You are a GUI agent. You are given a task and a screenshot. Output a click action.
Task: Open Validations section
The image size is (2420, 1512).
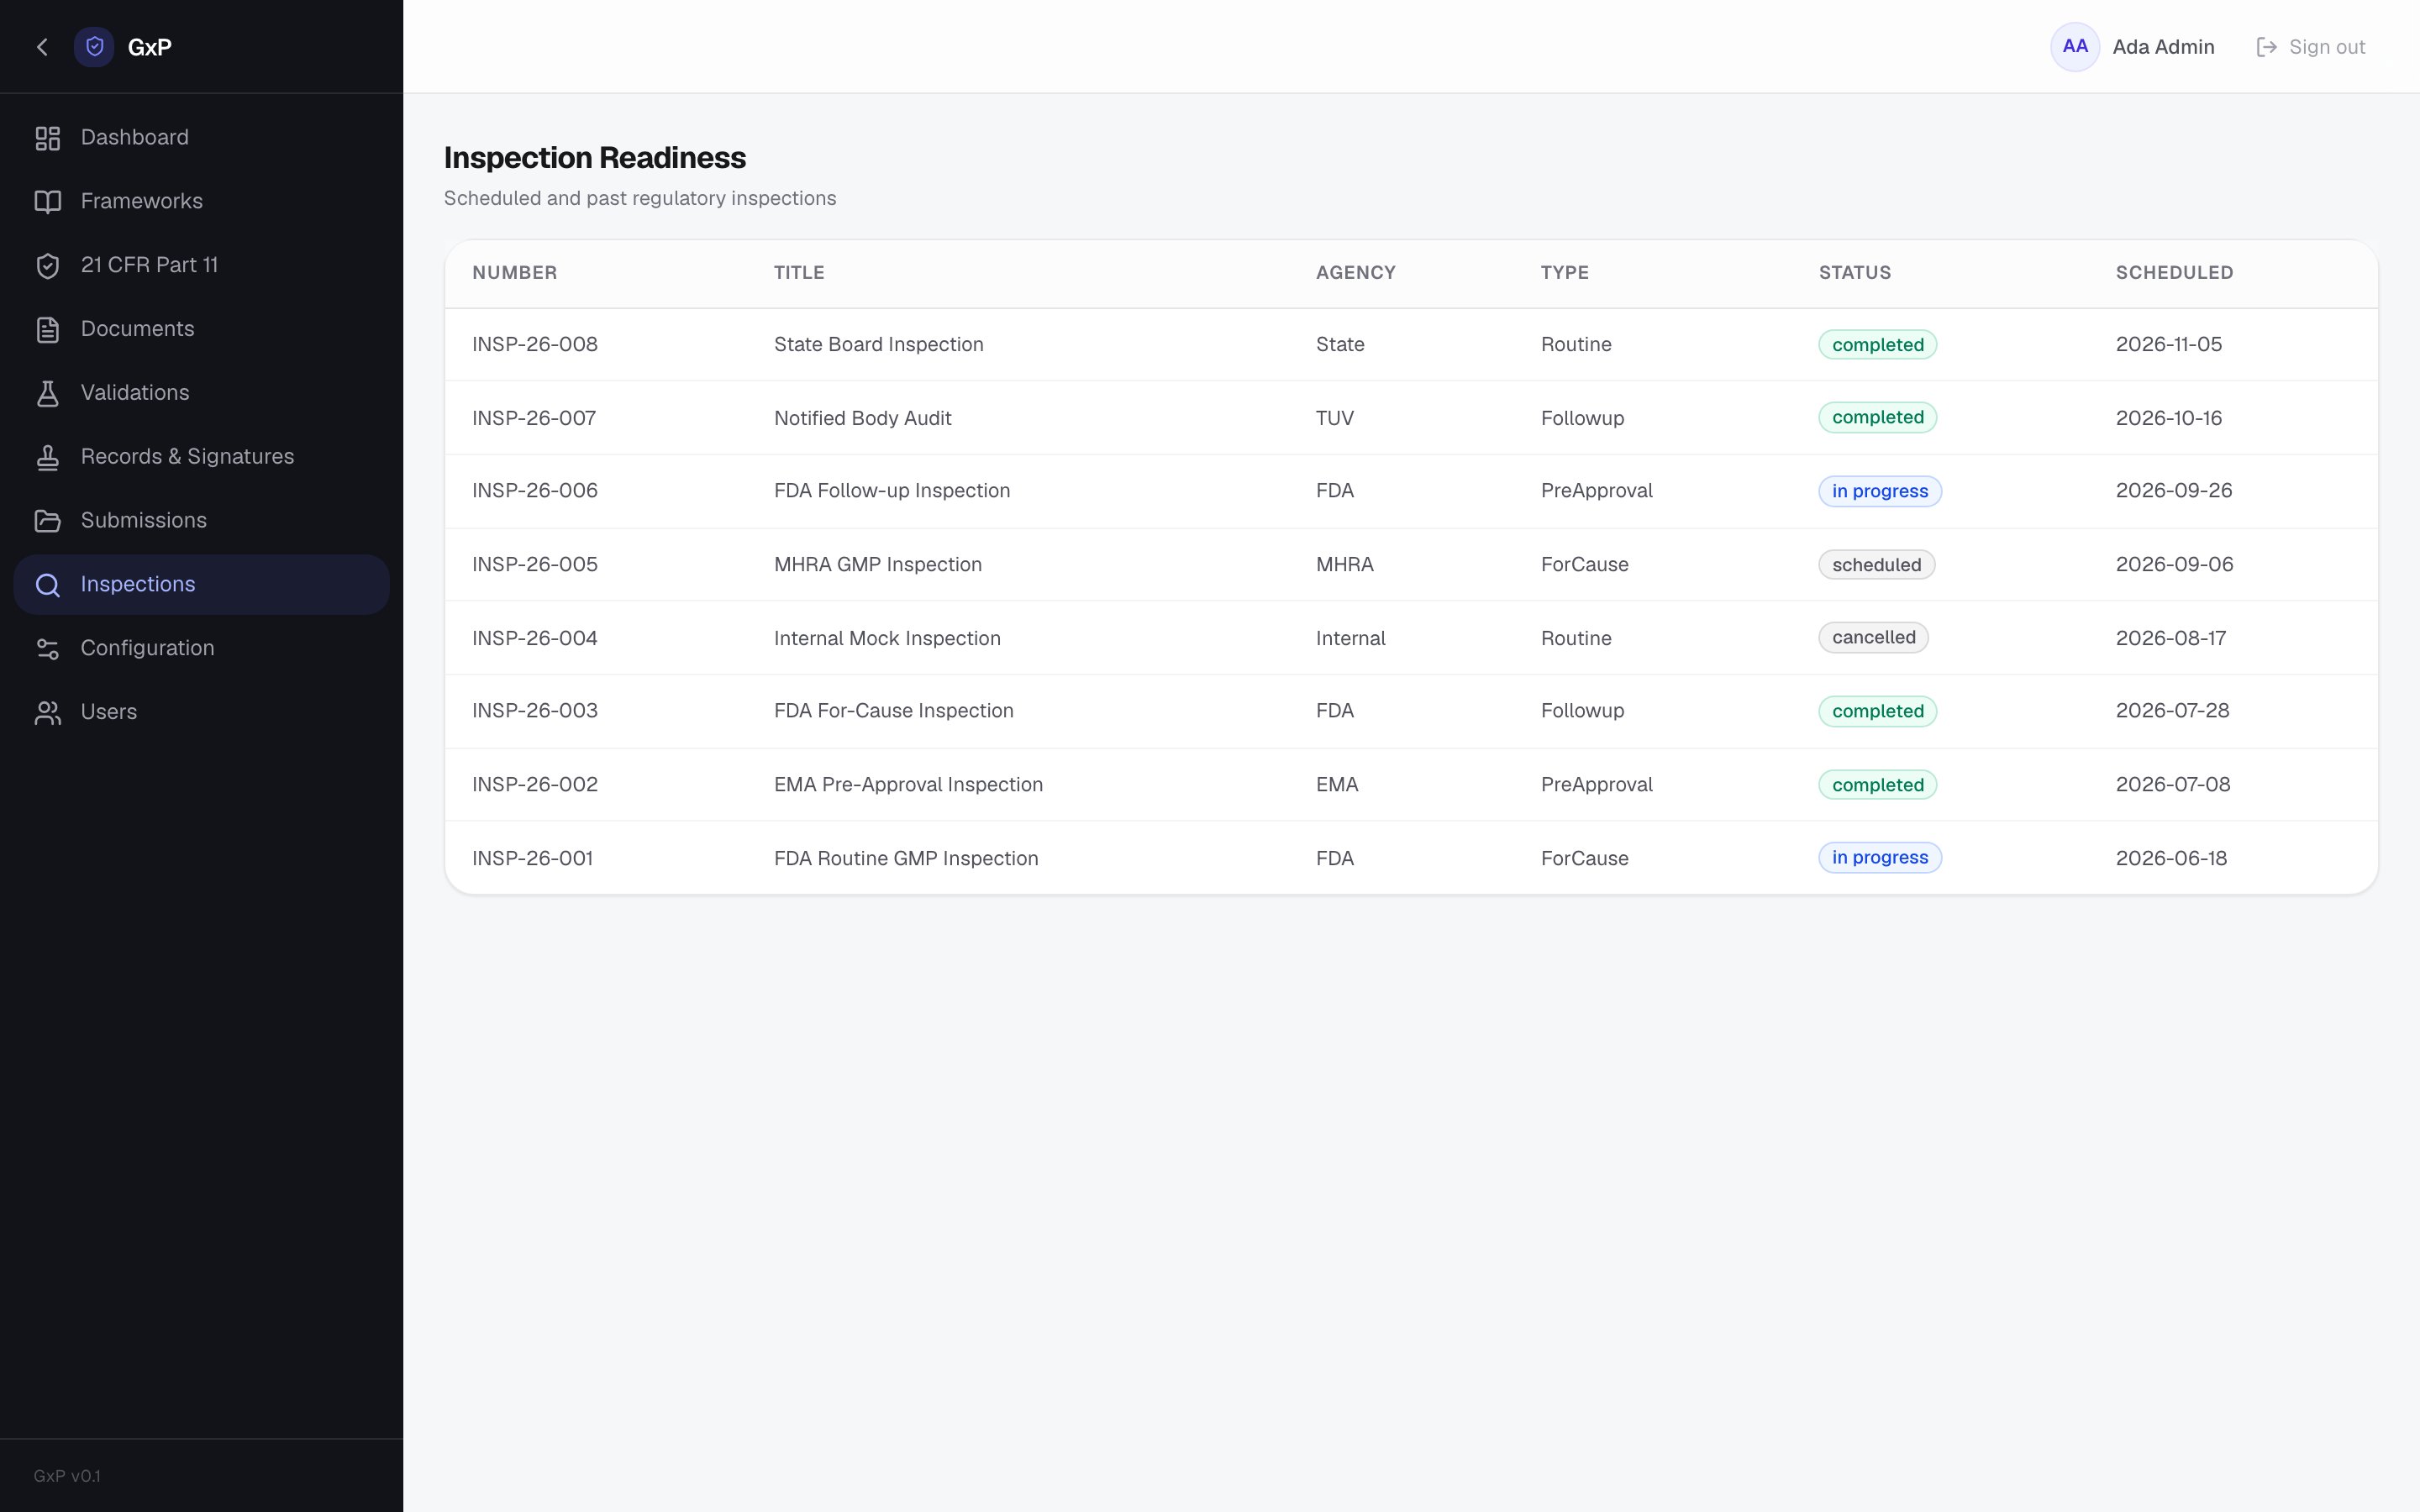pyautogui.click(x=201, y=394)
